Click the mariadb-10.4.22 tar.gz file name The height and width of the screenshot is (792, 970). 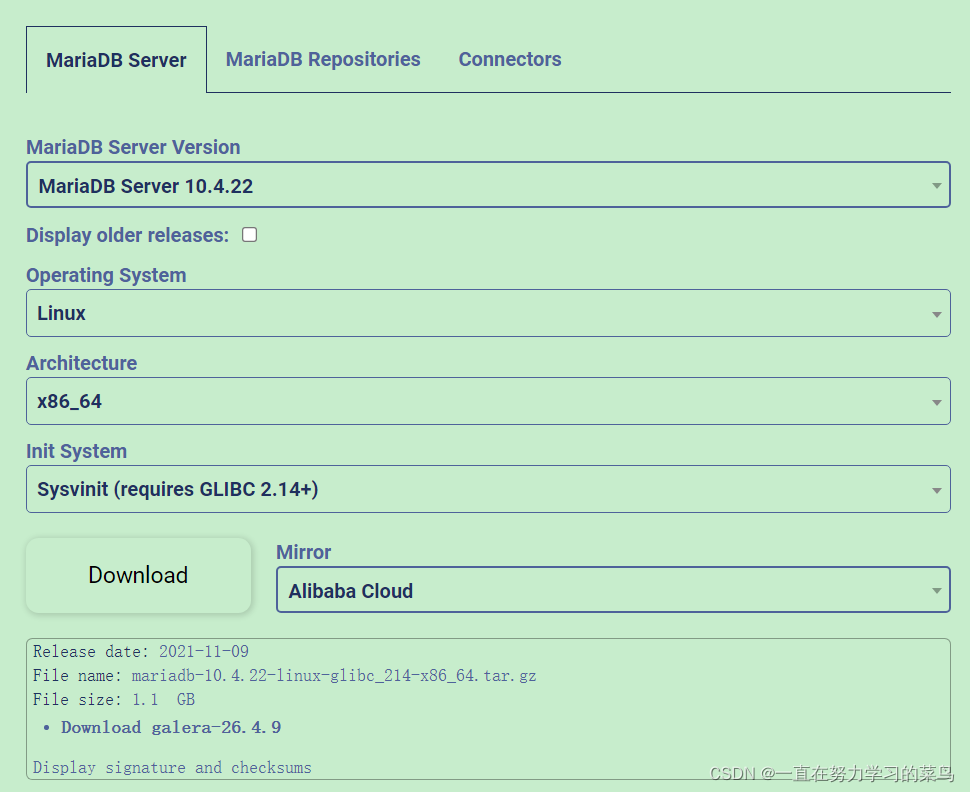pyautogui.click(x=332, y=675)
